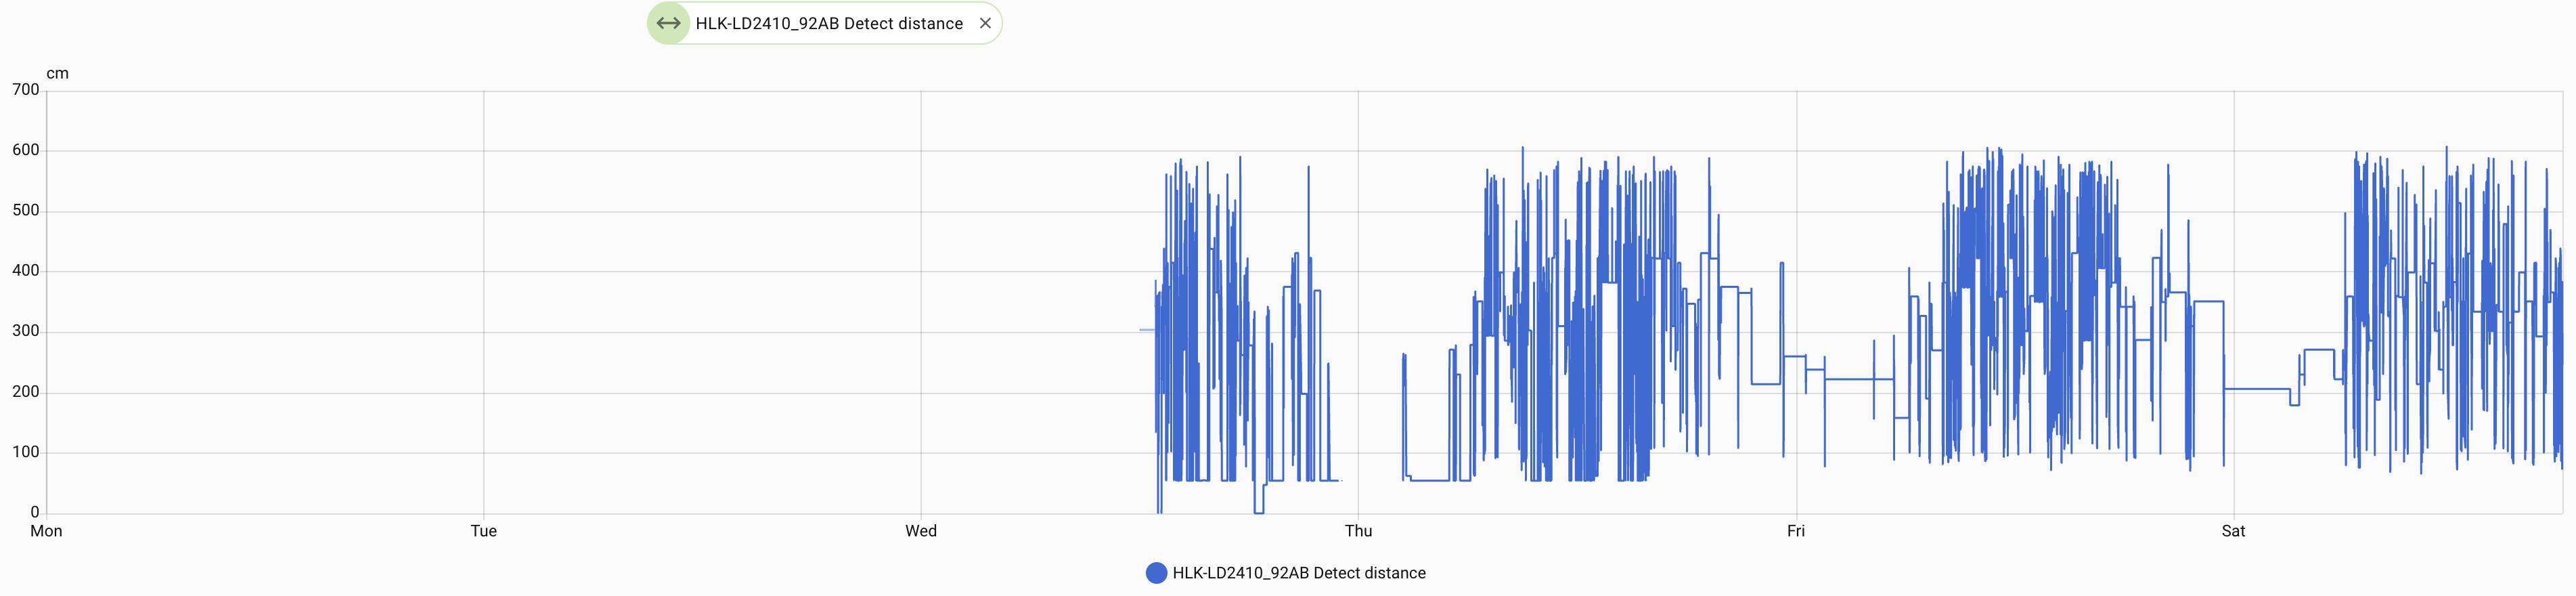
Task: Click the 100 value on the y-axis
Action: point(26,452)
